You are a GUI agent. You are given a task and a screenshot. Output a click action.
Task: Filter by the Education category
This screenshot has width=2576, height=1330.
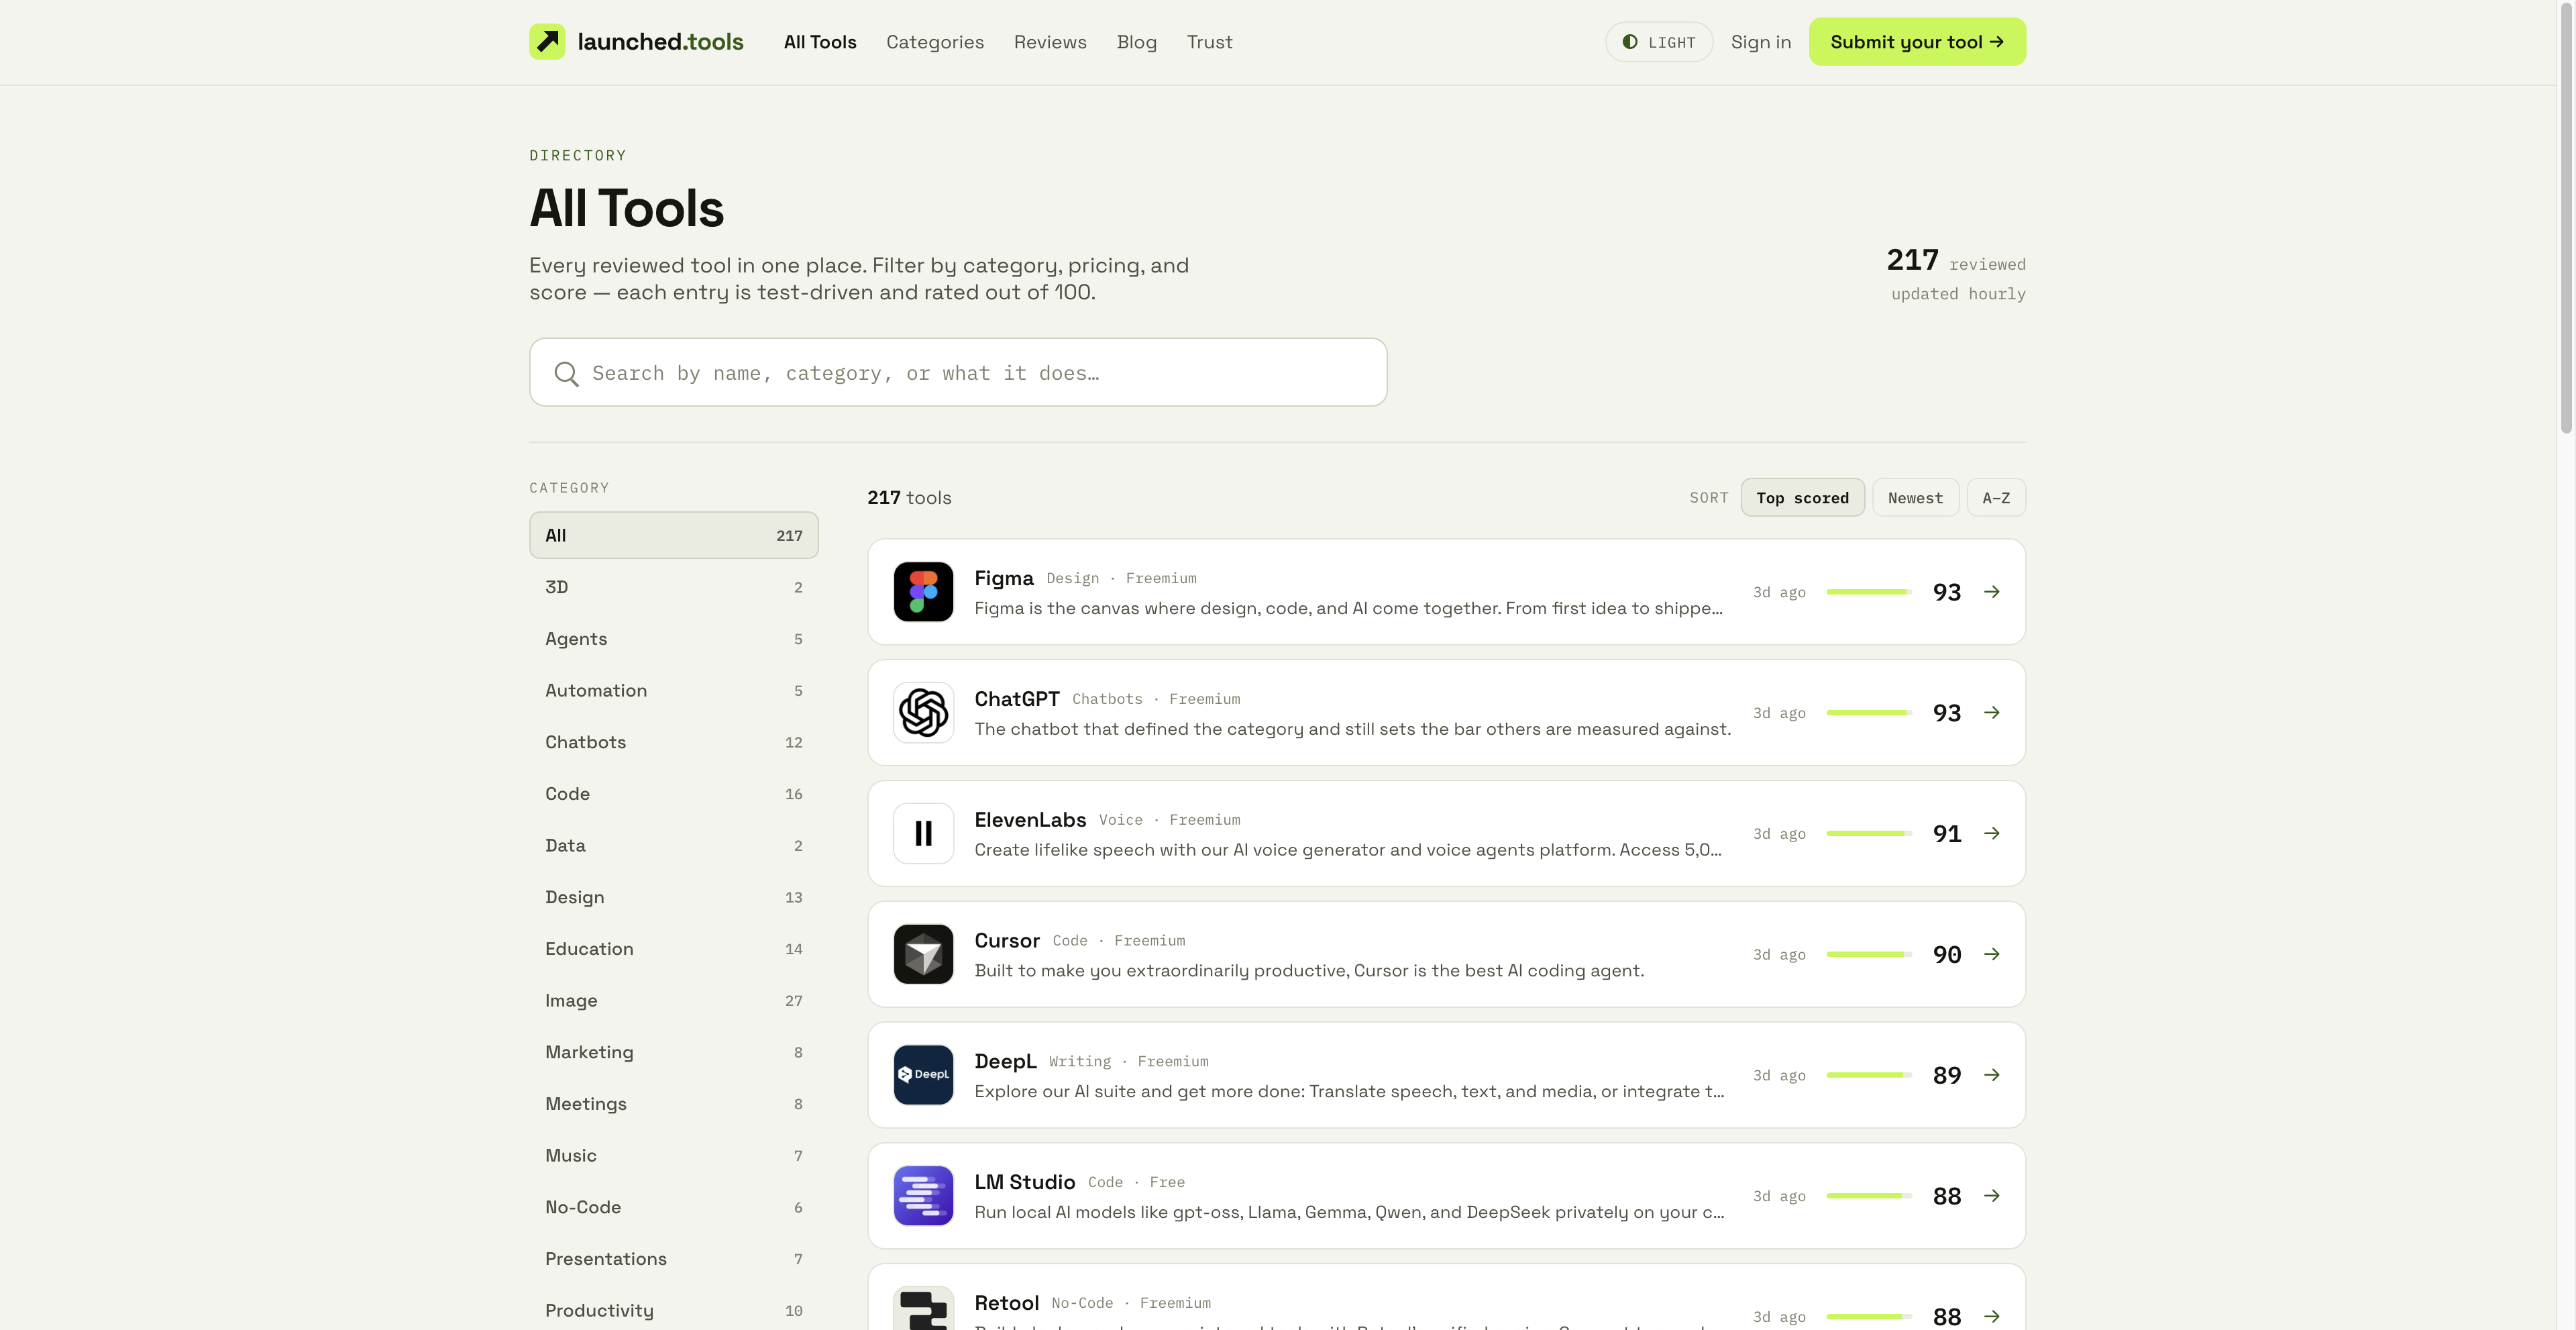tap(674, 949)
